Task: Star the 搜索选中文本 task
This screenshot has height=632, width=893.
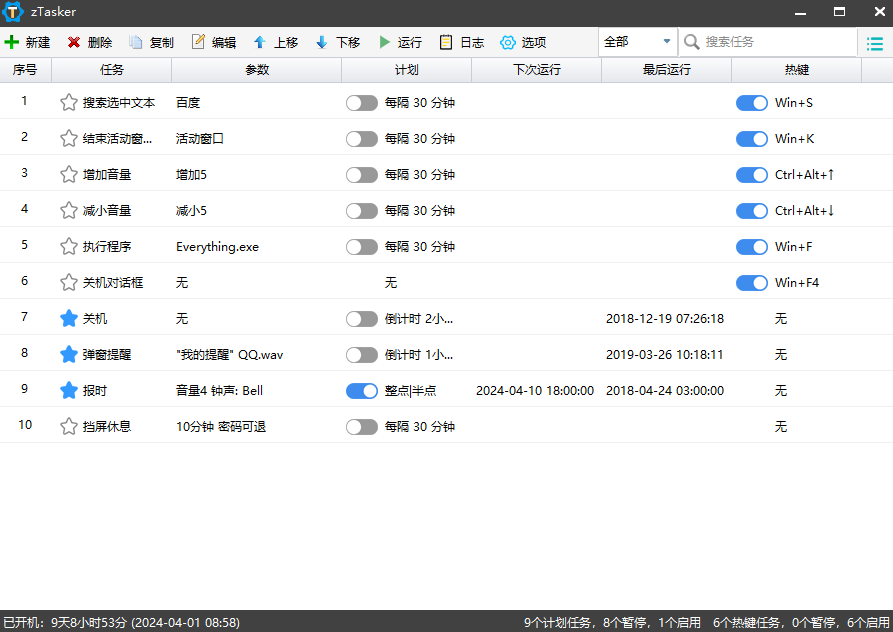Action: 68,102
